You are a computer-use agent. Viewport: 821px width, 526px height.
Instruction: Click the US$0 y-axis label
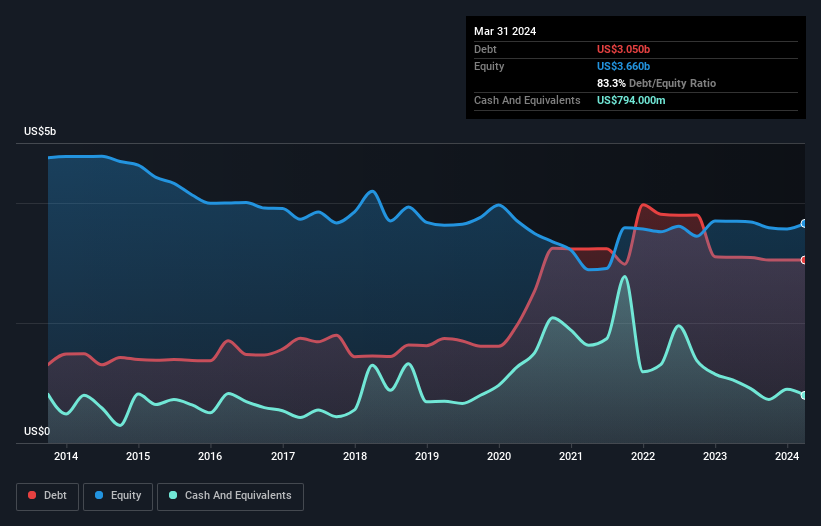click(37, 431)
